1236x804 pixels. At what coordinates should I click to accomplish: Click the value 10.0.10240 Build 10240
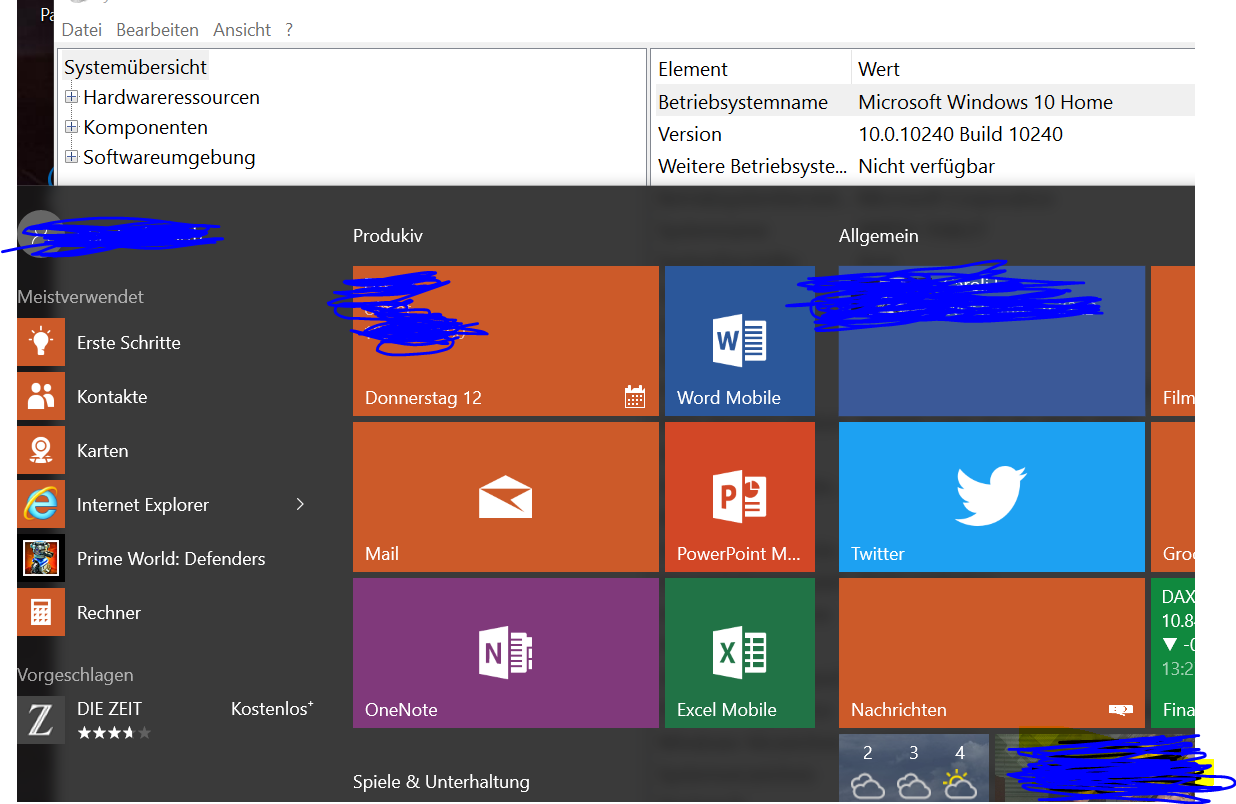point(960,134)
